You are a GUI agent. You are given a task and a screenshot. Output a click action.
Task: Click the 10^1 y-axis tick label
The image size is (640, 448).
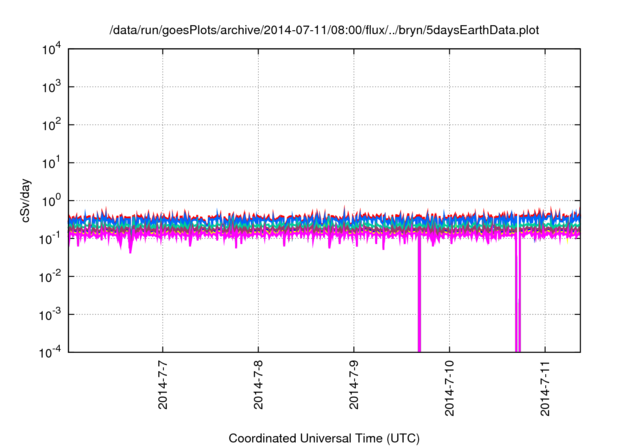(51, 163)
